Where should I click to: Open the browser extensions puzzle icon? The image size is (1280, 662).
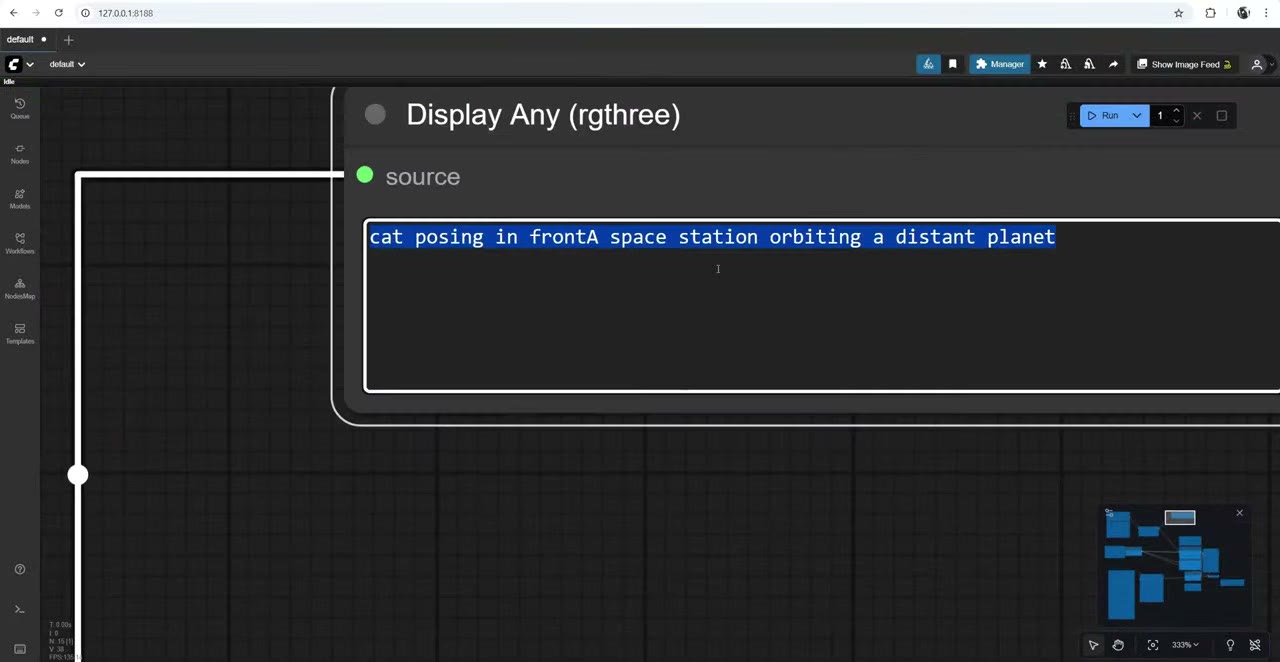coord(1210,13)
